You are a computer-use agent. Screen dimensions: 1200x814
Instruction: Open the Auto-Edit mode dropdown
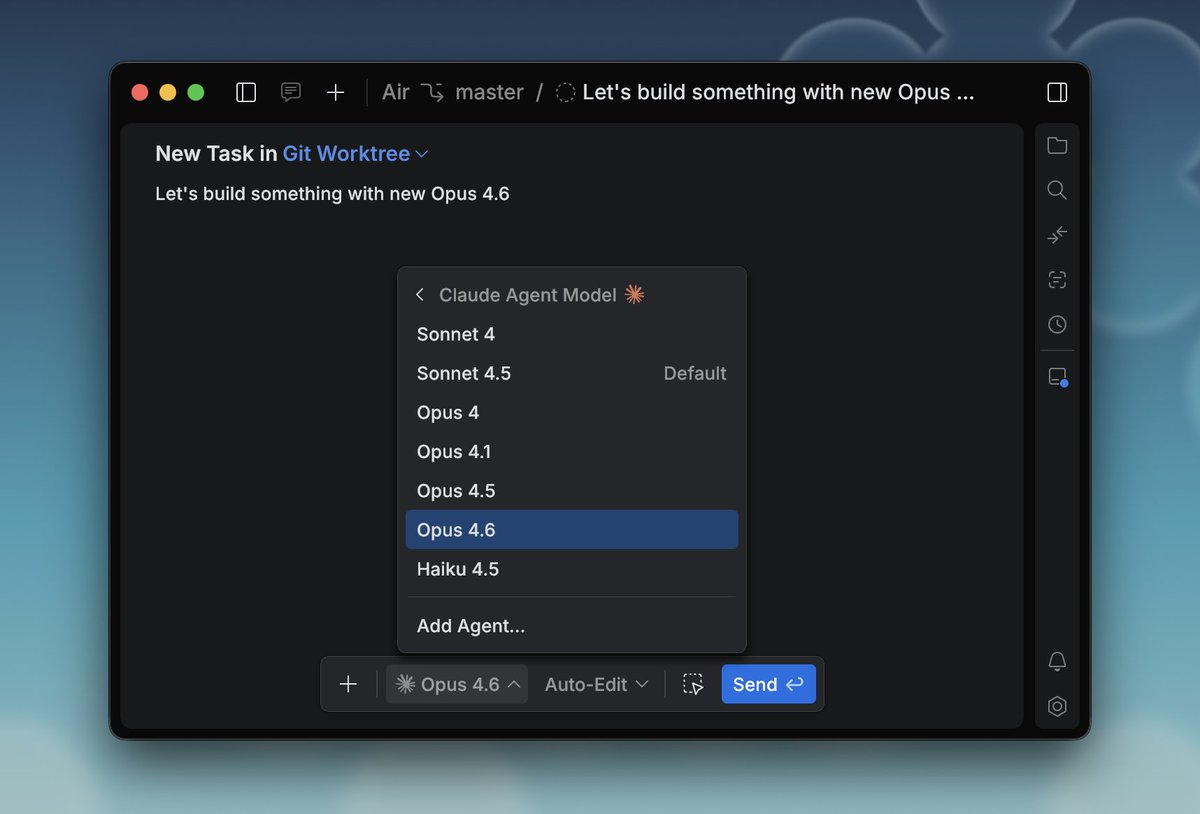(595, 684)
